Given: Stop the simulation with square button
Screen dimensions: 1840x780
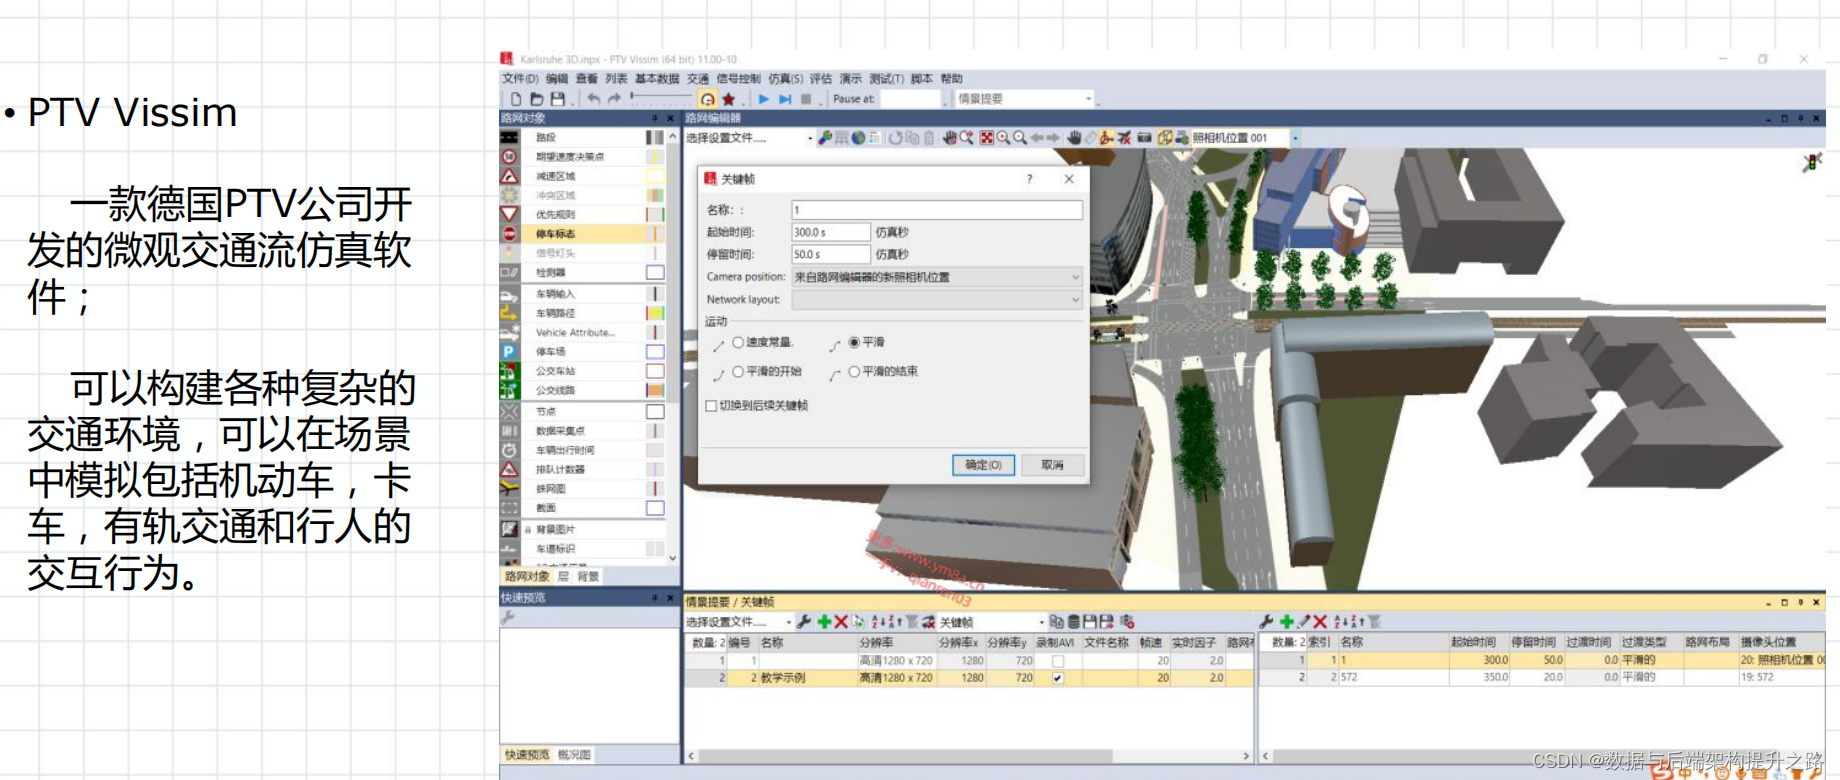Looking at the screenshot, I should coord(806,99).
